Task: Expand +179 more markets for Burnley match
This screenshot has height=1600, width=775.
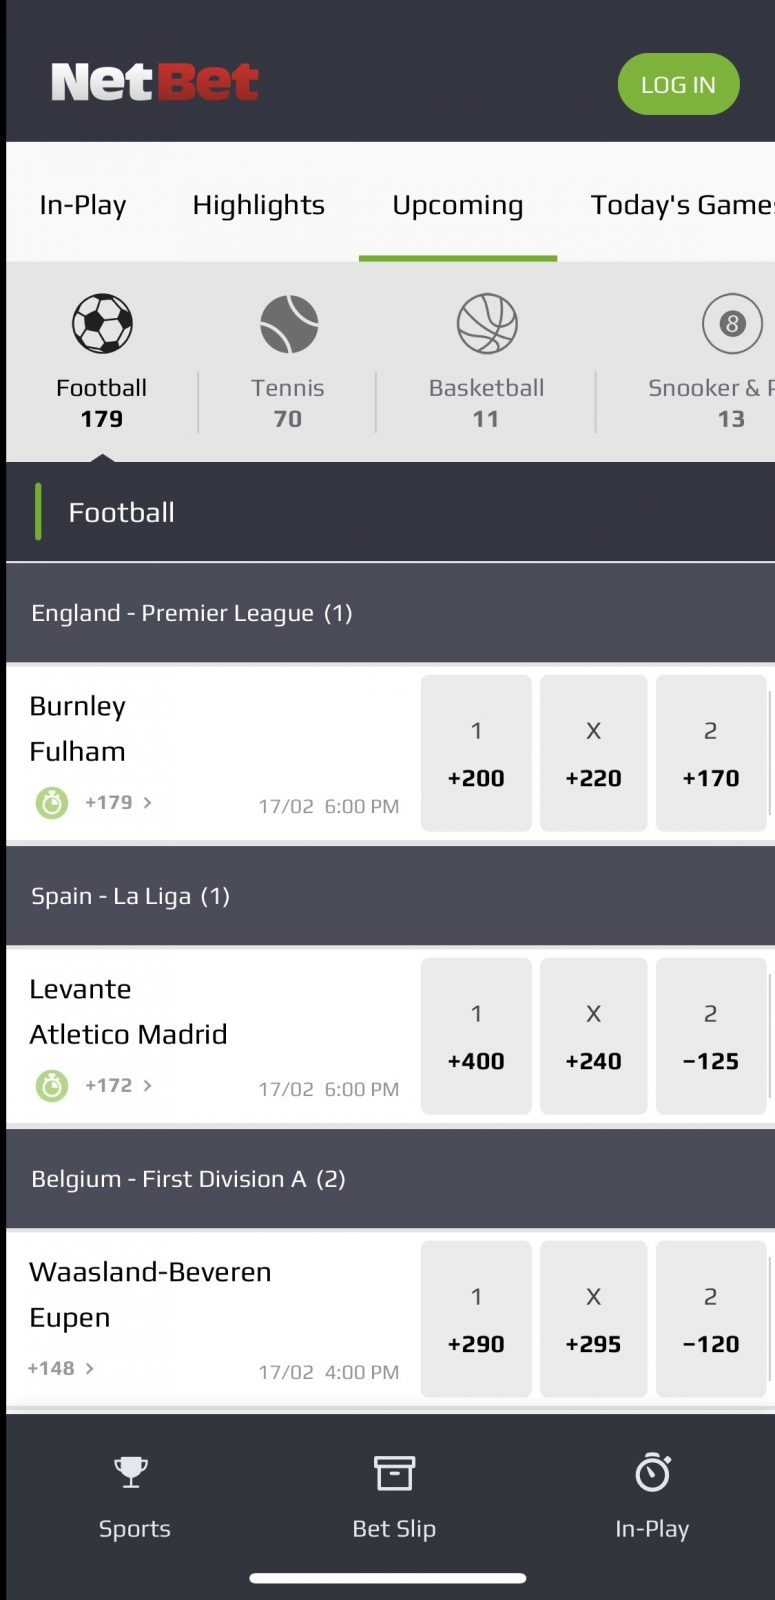Action: point(118,802)
